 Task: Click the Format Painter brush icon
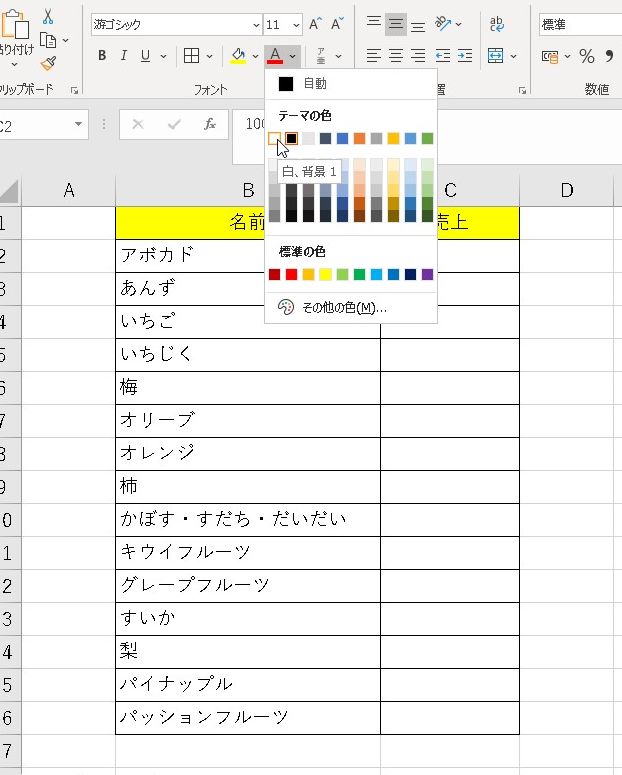[48, 63]
